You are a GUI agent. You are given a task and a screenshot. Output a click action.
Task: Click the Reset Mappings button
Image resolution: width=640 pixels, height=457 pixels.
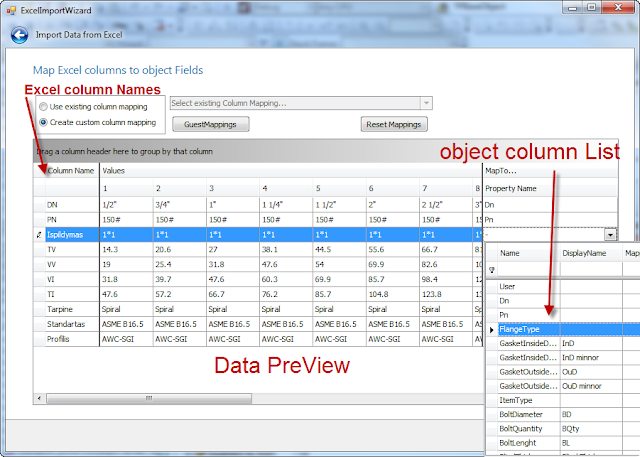click(394, 124)
